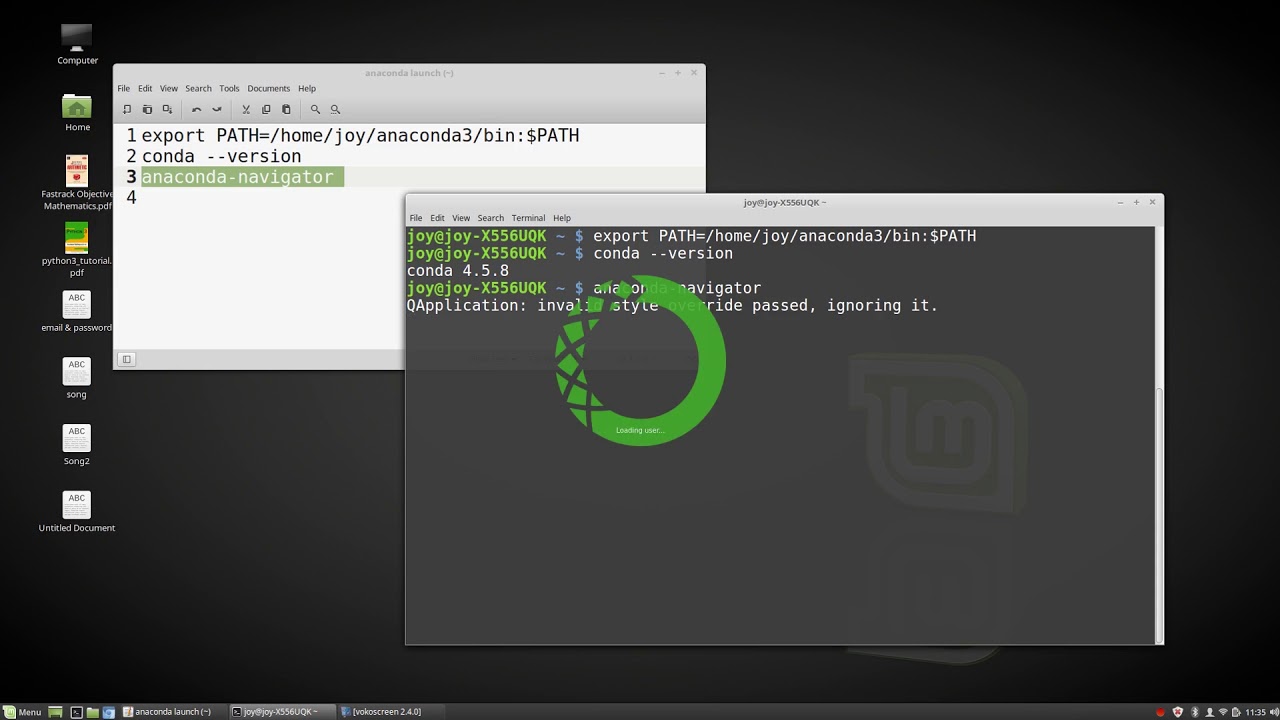Click the export PATH line in text editor
This screenshot has height=720, width=1280.
tap(360, 135)
